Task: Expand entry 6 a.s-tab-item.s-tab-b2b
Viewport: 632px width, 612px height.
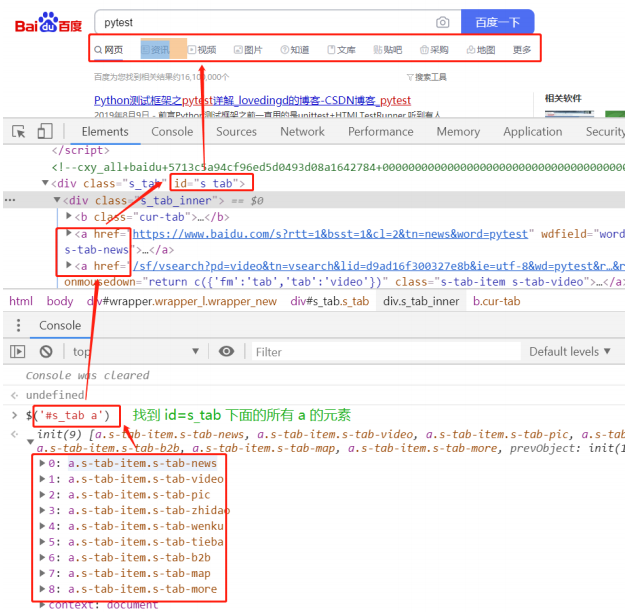Action: pyautogui.click(x=42, y=557)
